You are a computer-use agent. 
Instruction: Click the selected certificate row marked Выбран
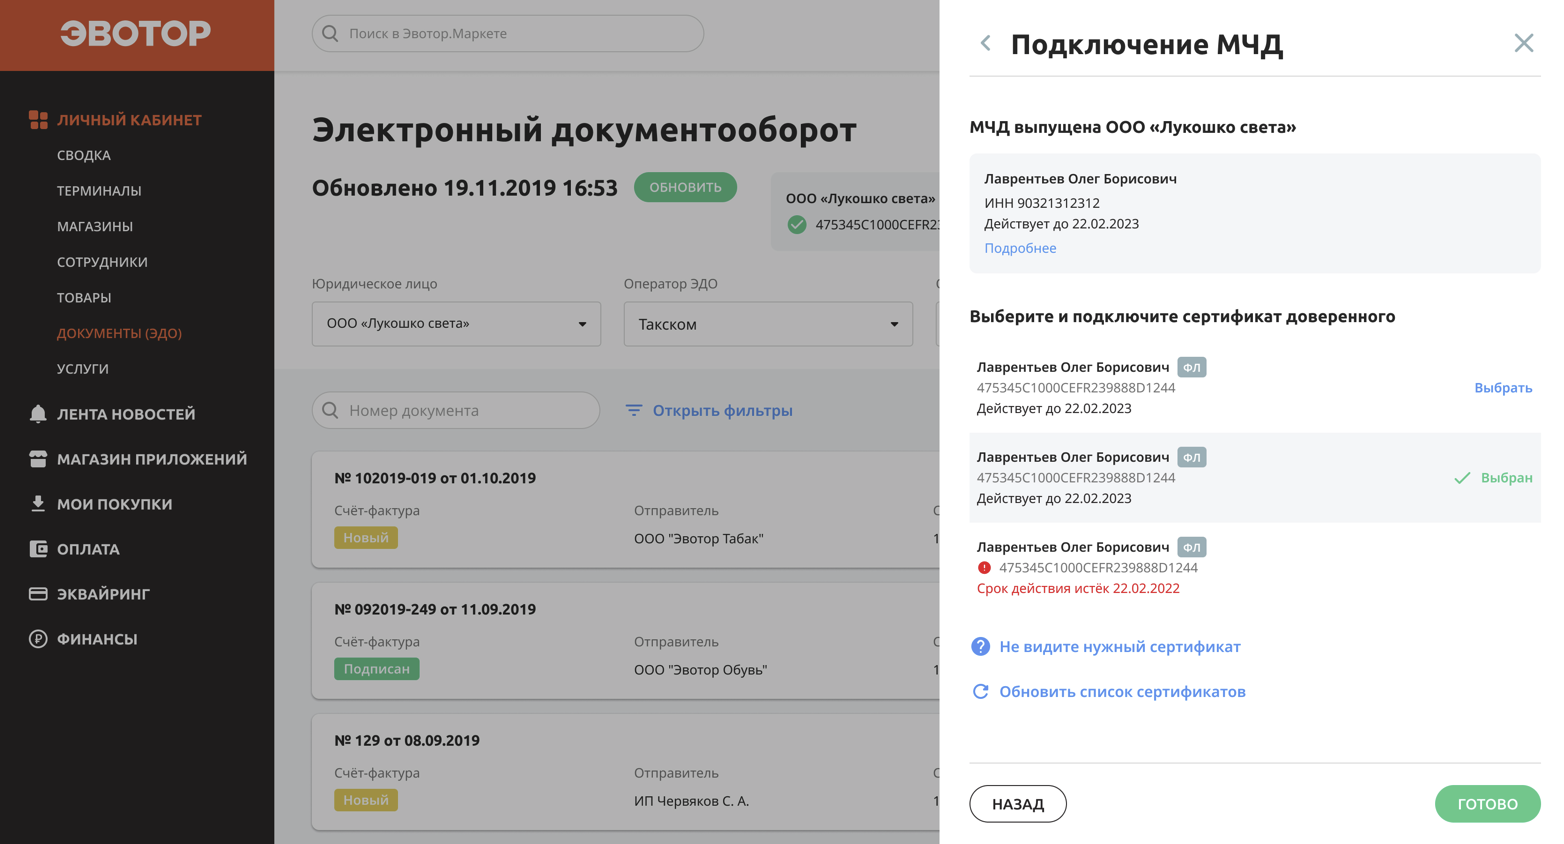(1255, 478)
